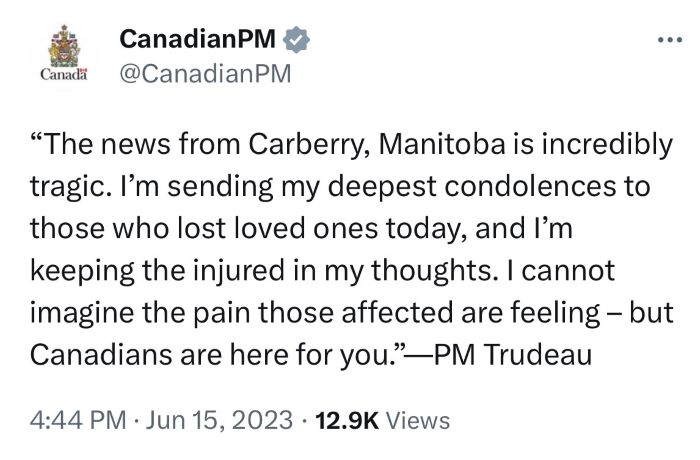Click the word thoughts in the post
Viewport: 700px width, 460px height.
coord(434,272)
